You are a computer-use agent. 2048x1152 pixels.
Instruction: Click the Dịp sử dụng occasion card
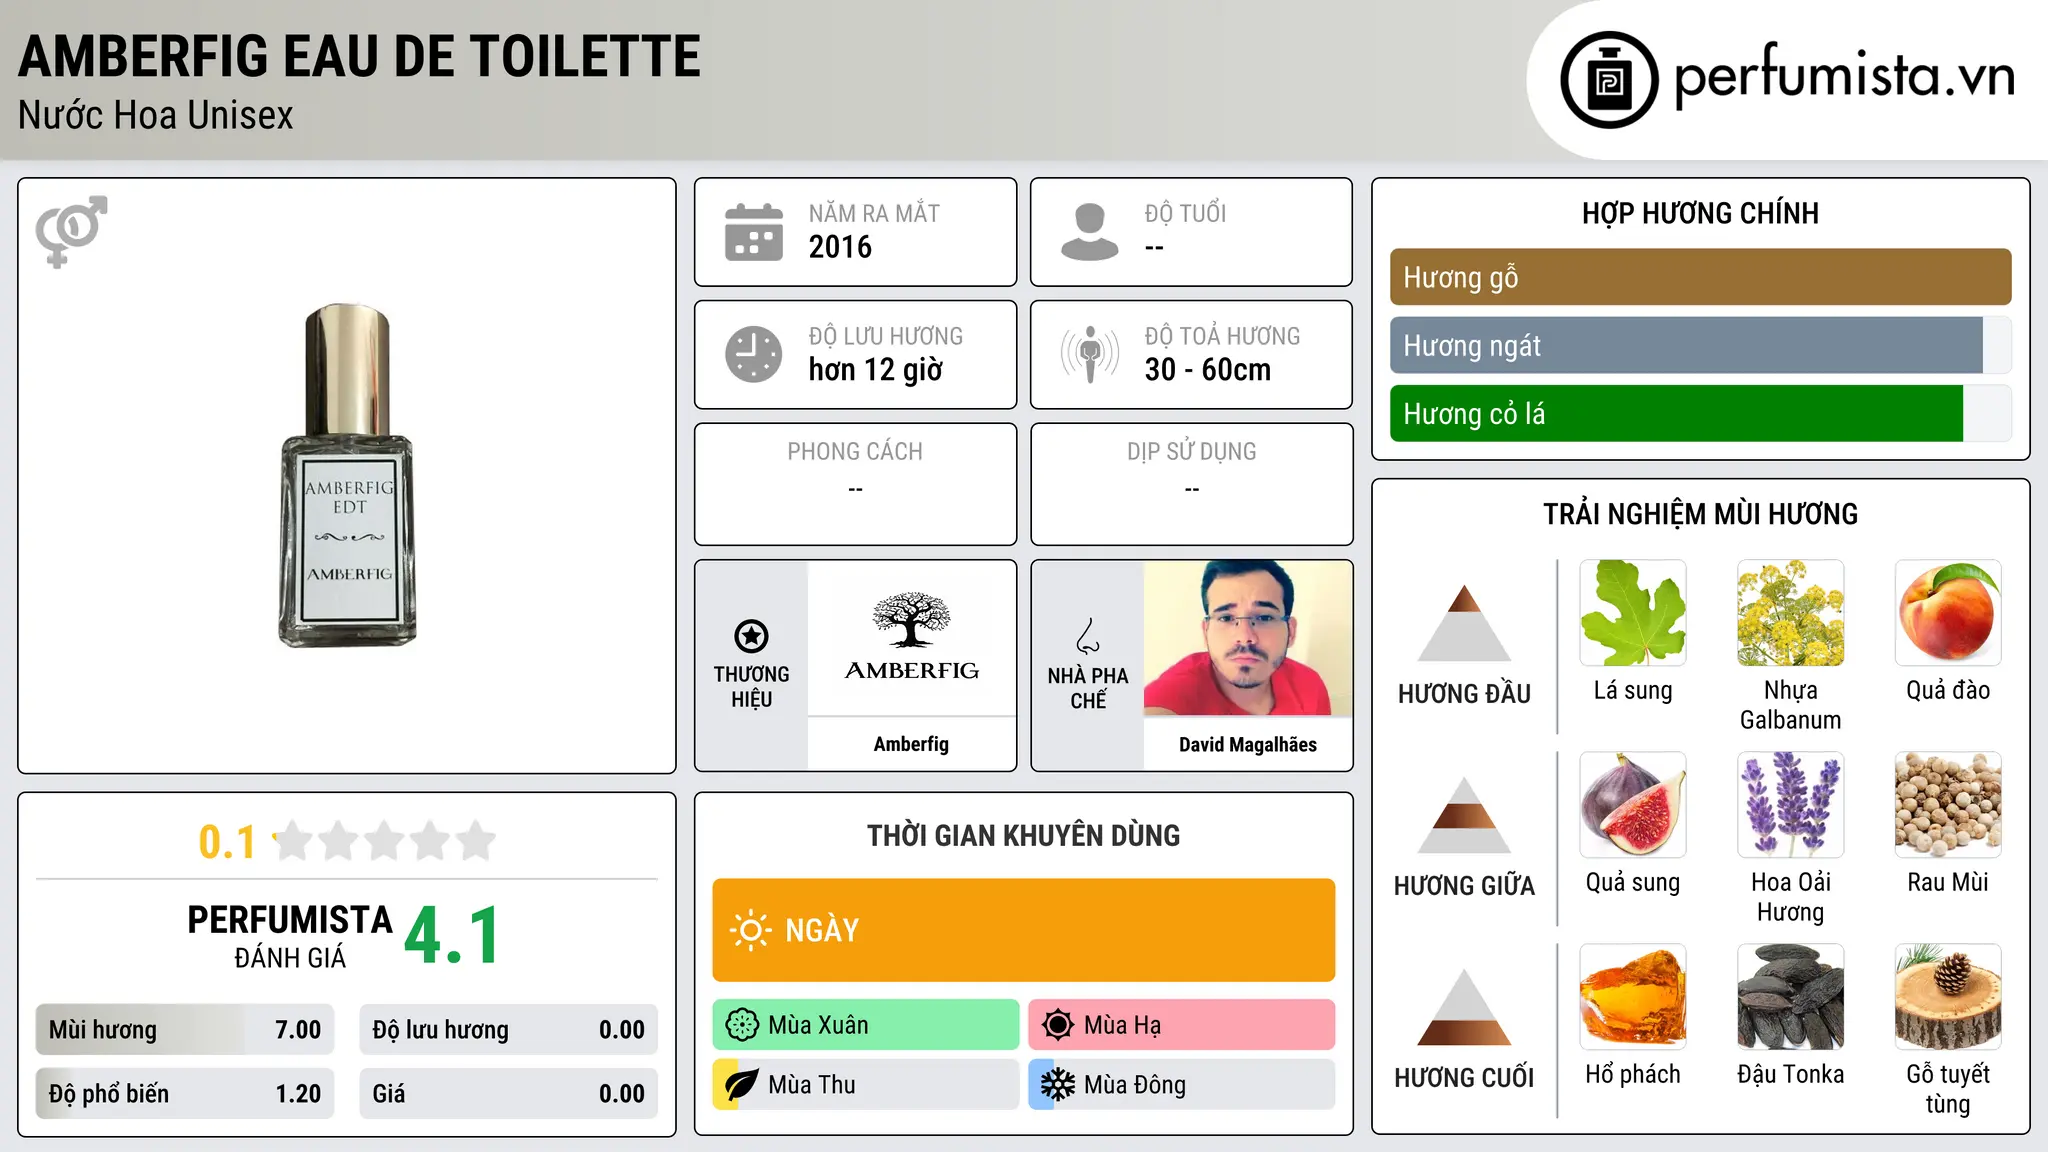[1191, 484]
